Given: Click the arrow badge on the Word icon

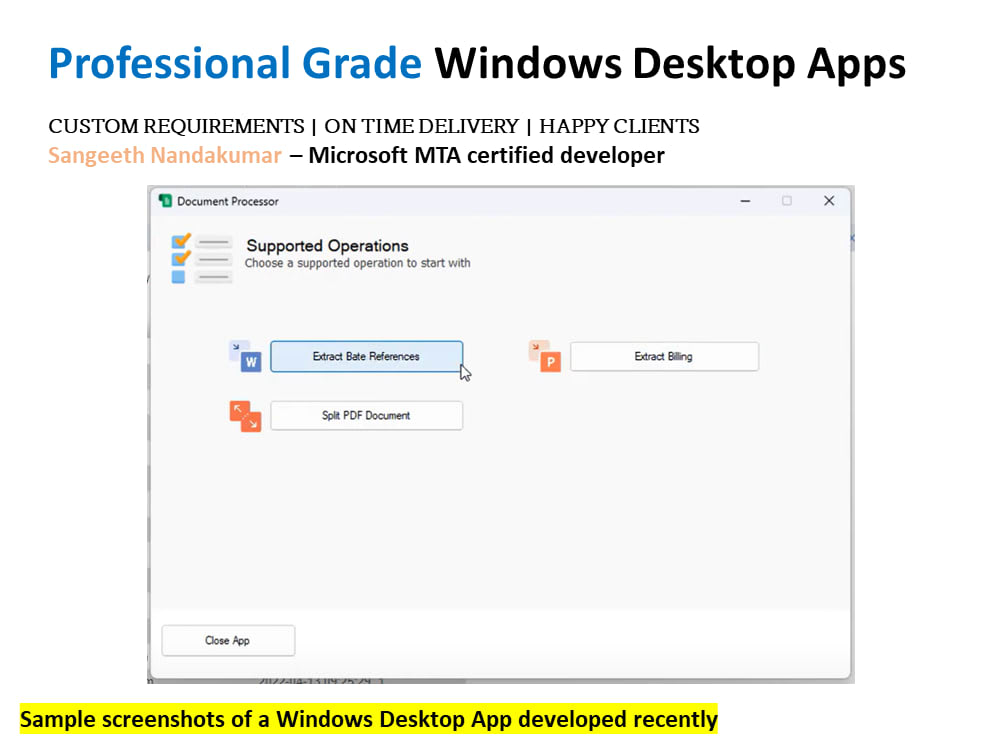Looking at the screenshot, I should 236,347.
